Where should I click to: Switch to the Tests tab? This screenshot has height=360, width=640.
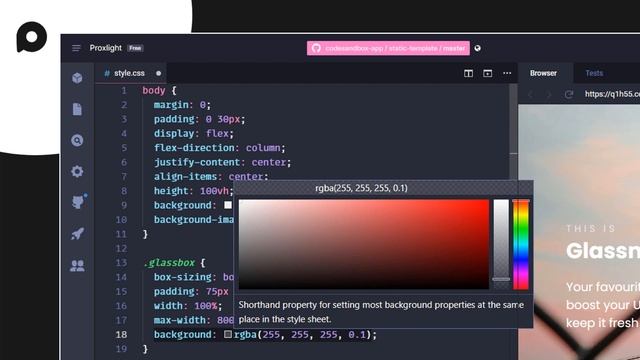(594, 73)
